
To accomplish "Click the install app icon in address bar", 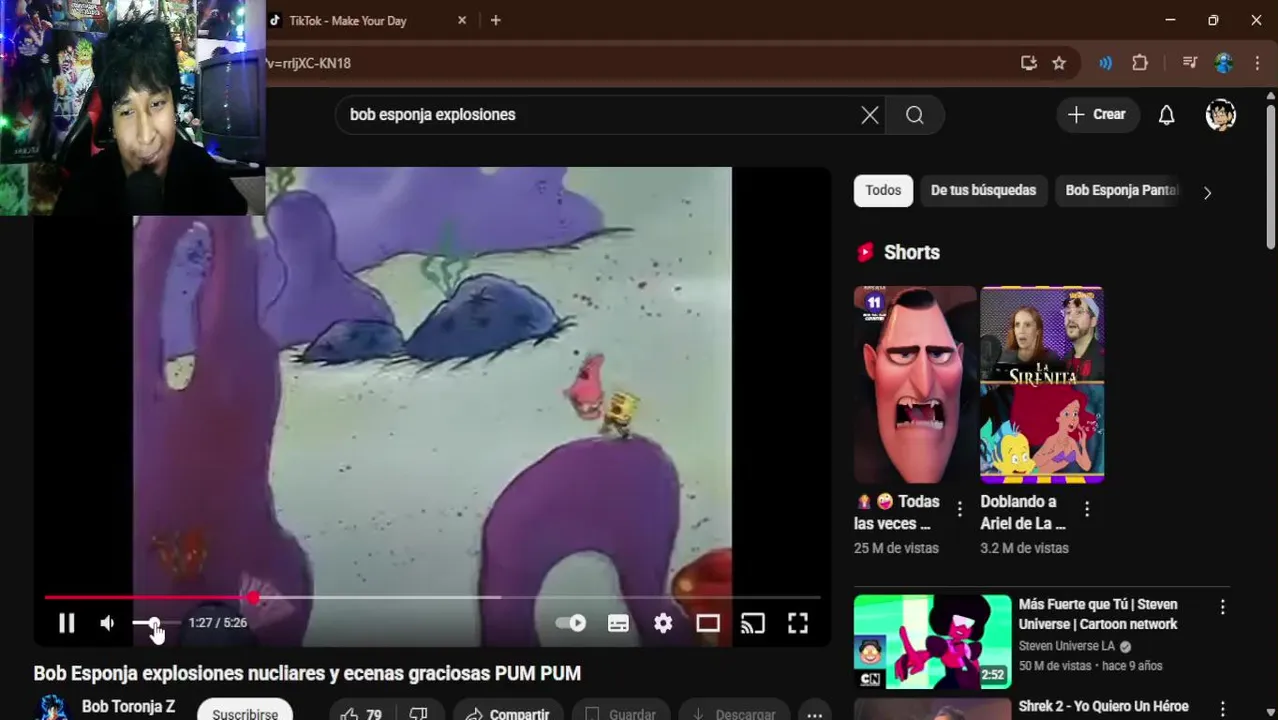I will [x=1028, y=63].
